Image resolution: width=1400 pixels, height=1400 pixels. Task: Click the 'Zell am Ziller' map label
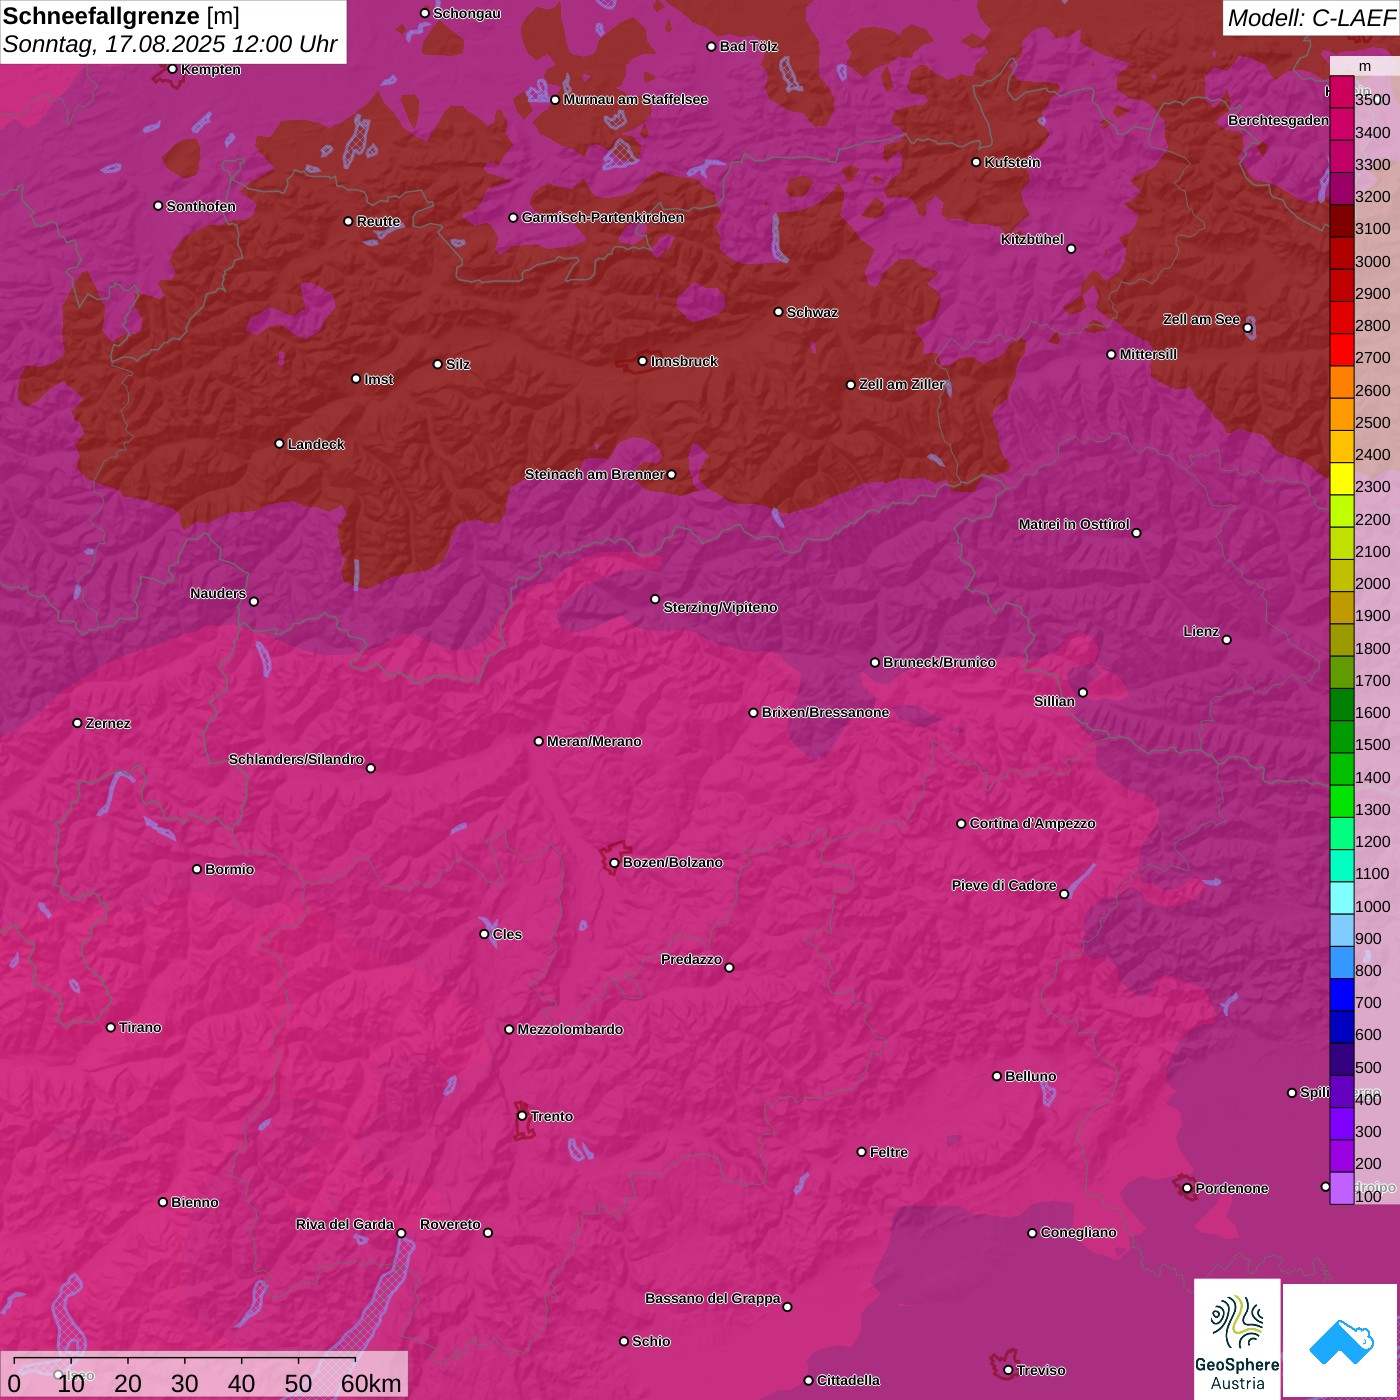pyautogui.click(x=902, y=384)
